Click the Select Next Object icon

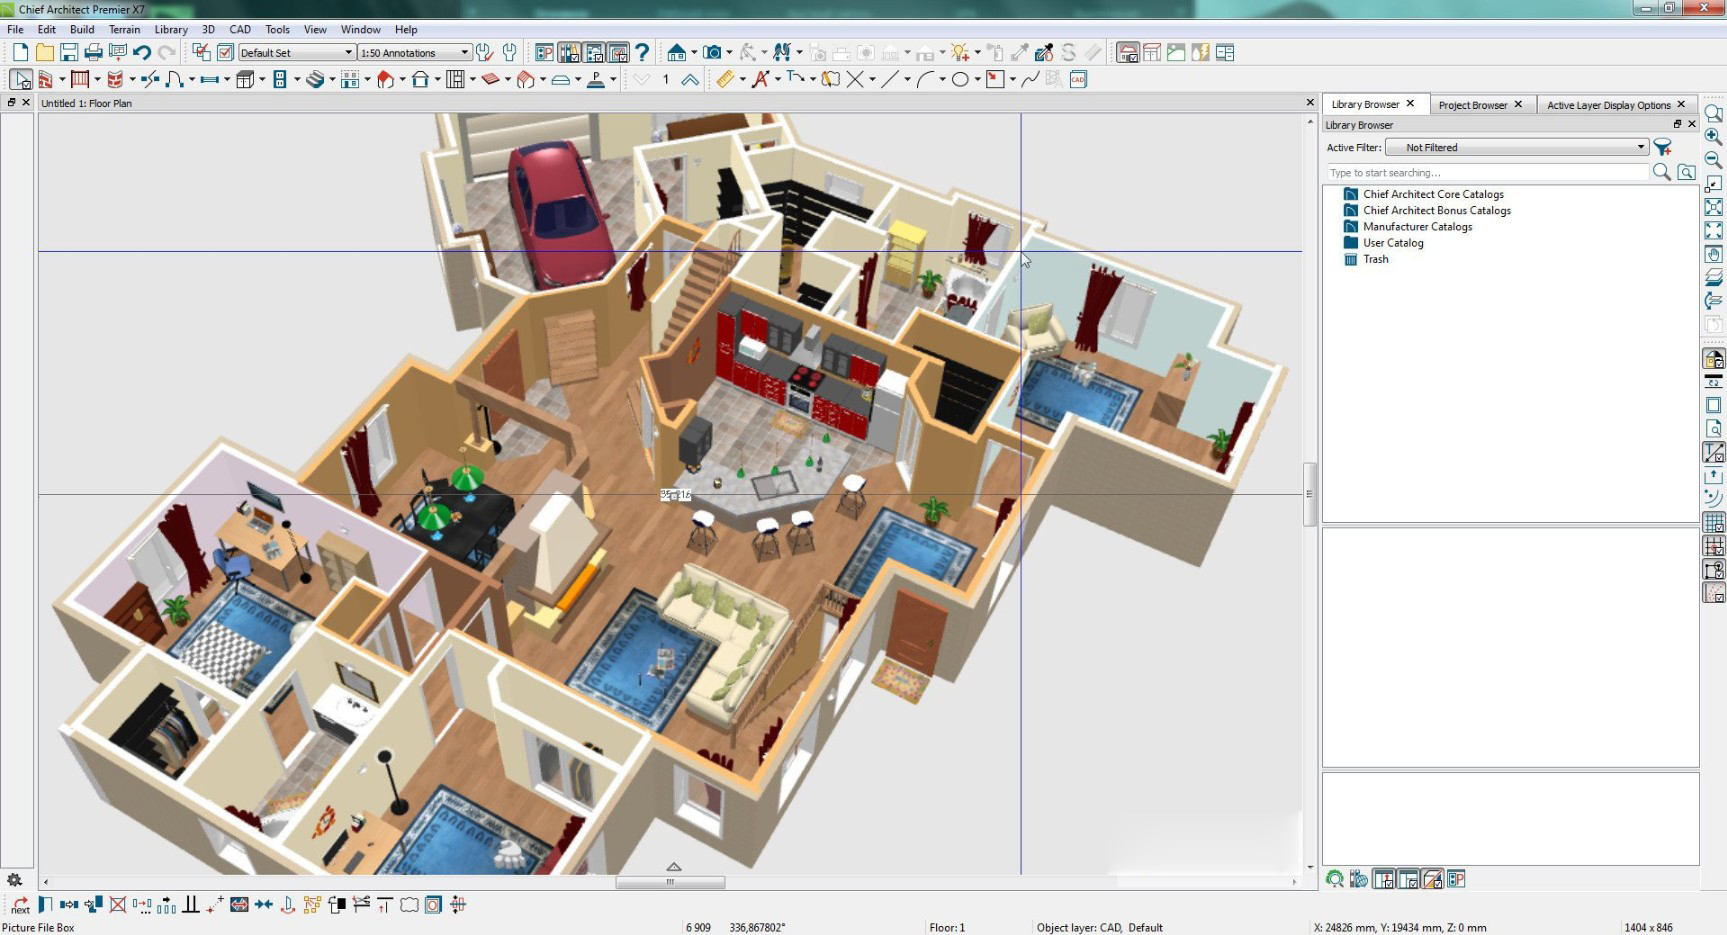tap(20, 905)
